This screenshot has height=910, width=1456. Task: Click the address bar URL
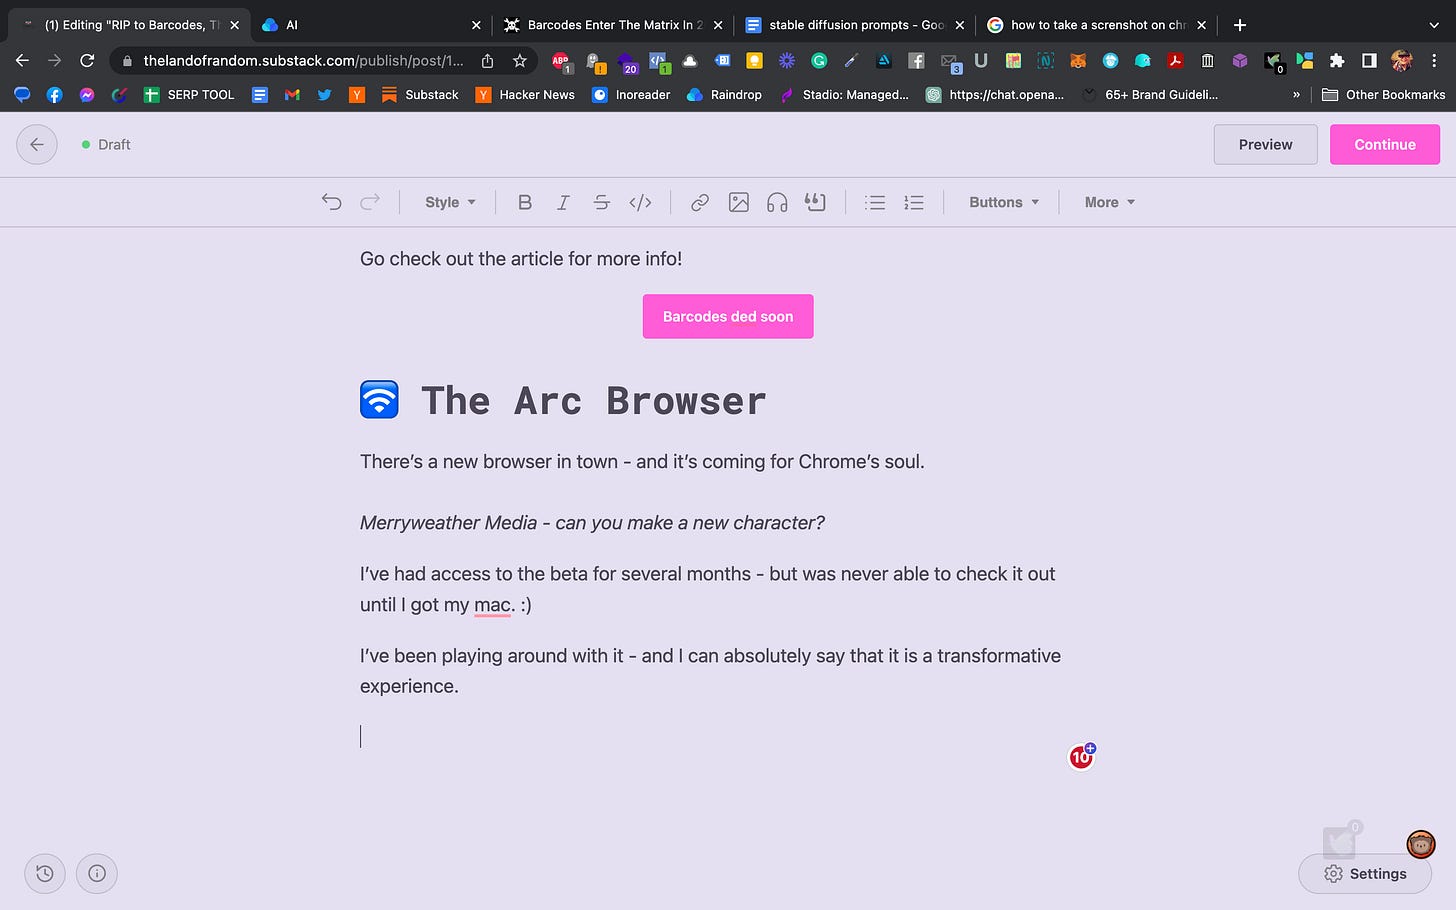point(303,61)
